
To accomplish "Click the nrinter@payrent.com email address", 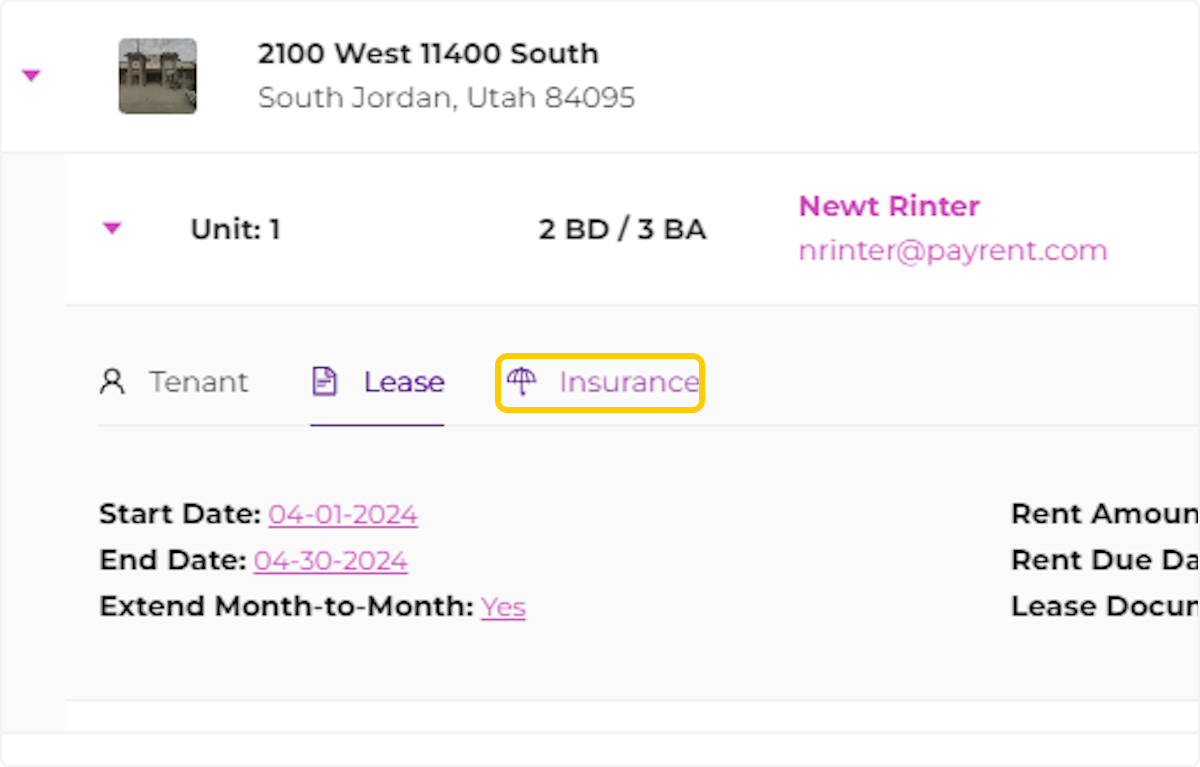I will point(952,250).
